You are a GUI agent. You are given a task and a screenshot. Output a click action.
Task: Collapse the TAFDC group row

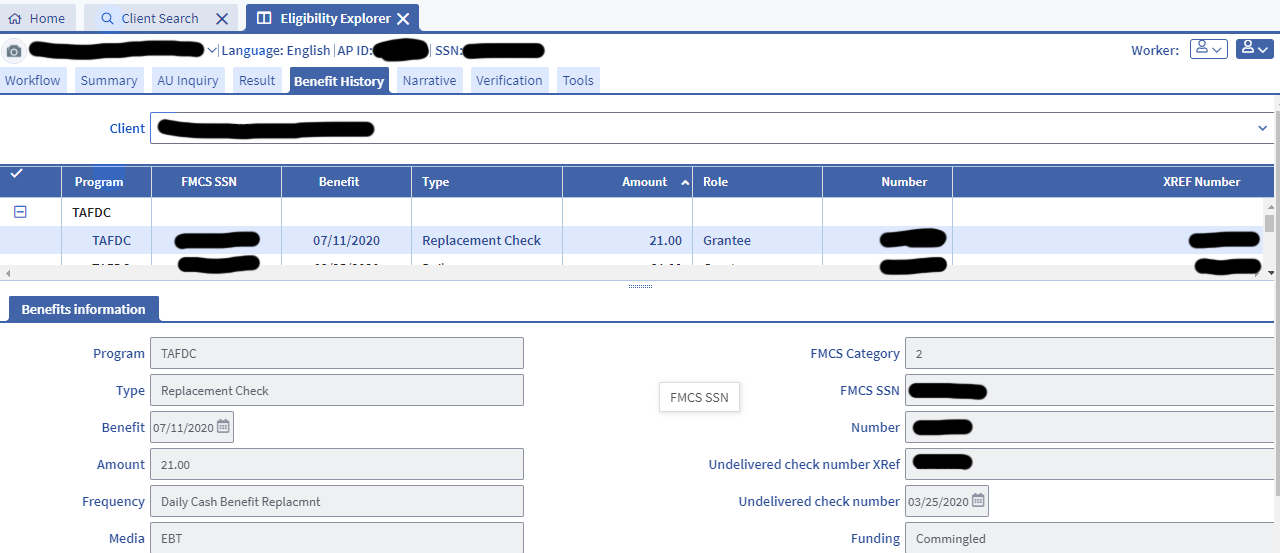point(19,212)
